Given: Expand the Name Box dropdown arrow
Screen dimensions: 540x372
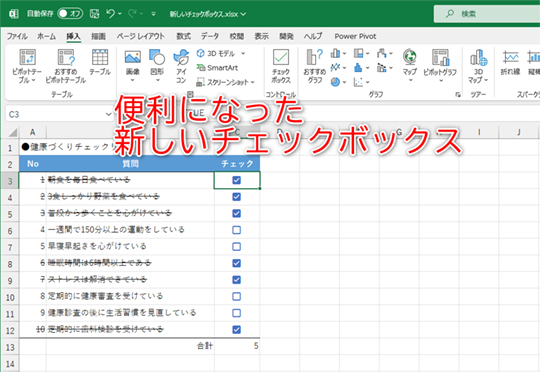Looking at the screenshot, I should (x=108, y=114).
